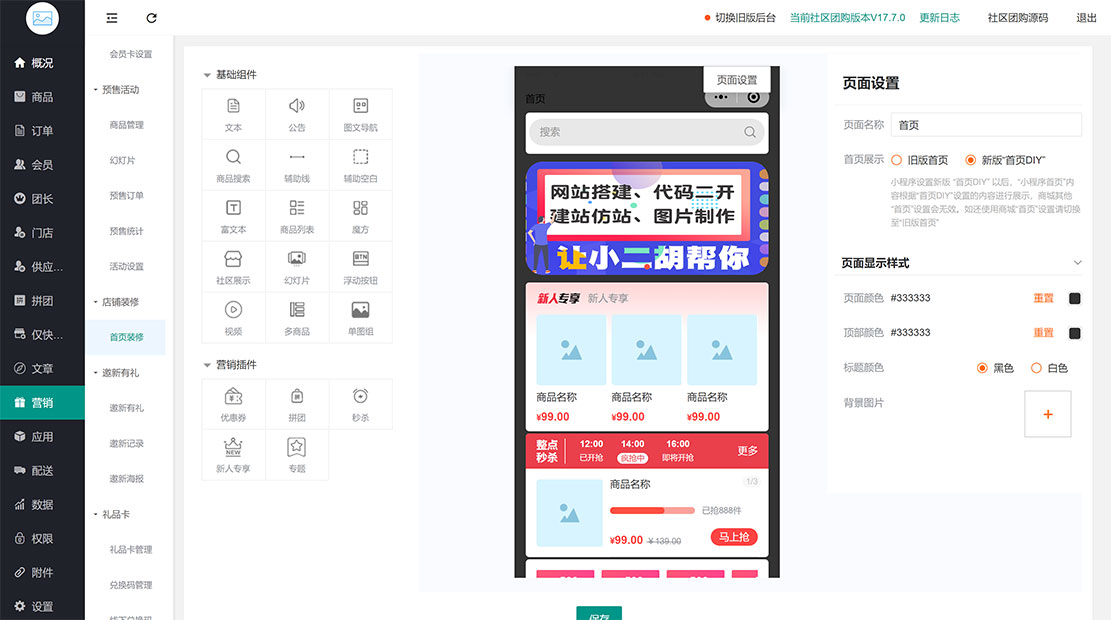Reset 页面颜色 with 重置 link

click(x=1043, y=298)
